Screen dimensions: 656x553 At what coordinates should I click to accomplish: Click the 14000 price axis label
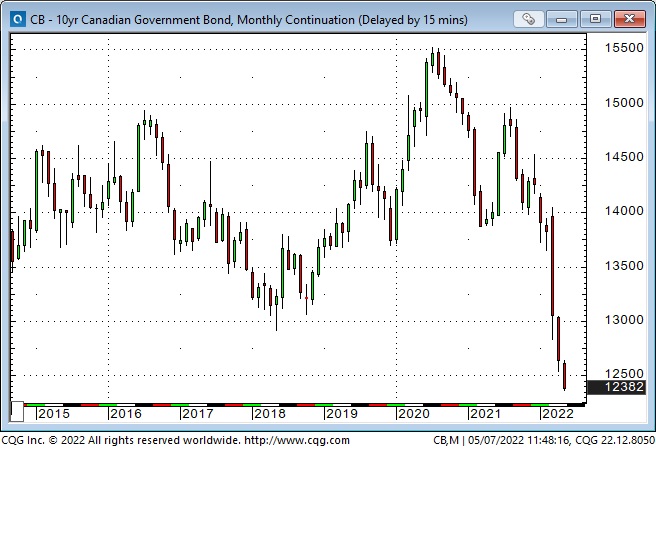tap(624, 211)
